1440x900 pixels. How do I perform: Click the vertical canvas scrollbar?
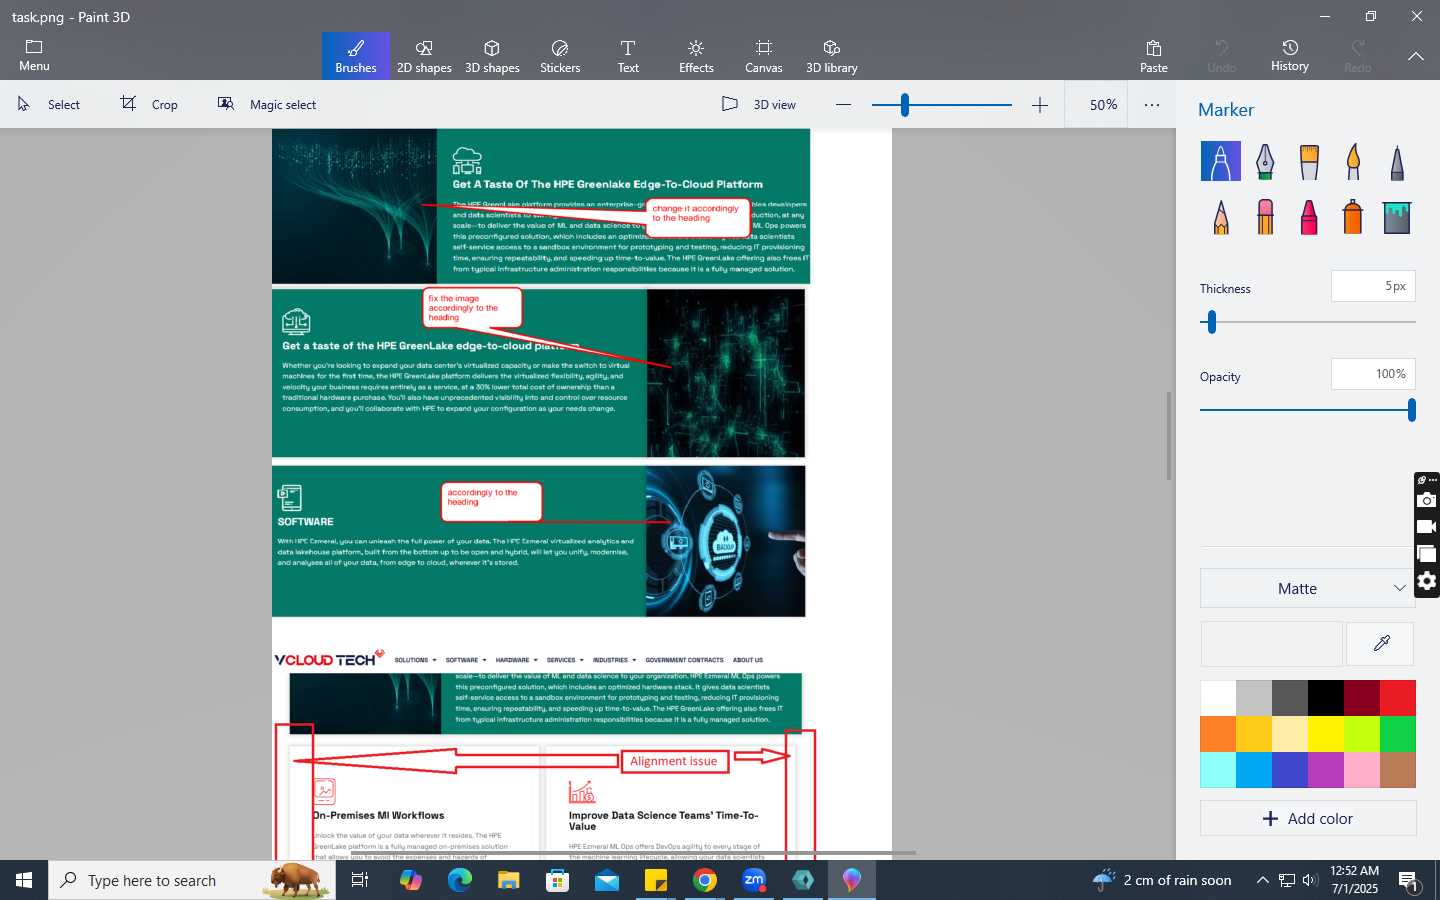tap(1168, 436)
